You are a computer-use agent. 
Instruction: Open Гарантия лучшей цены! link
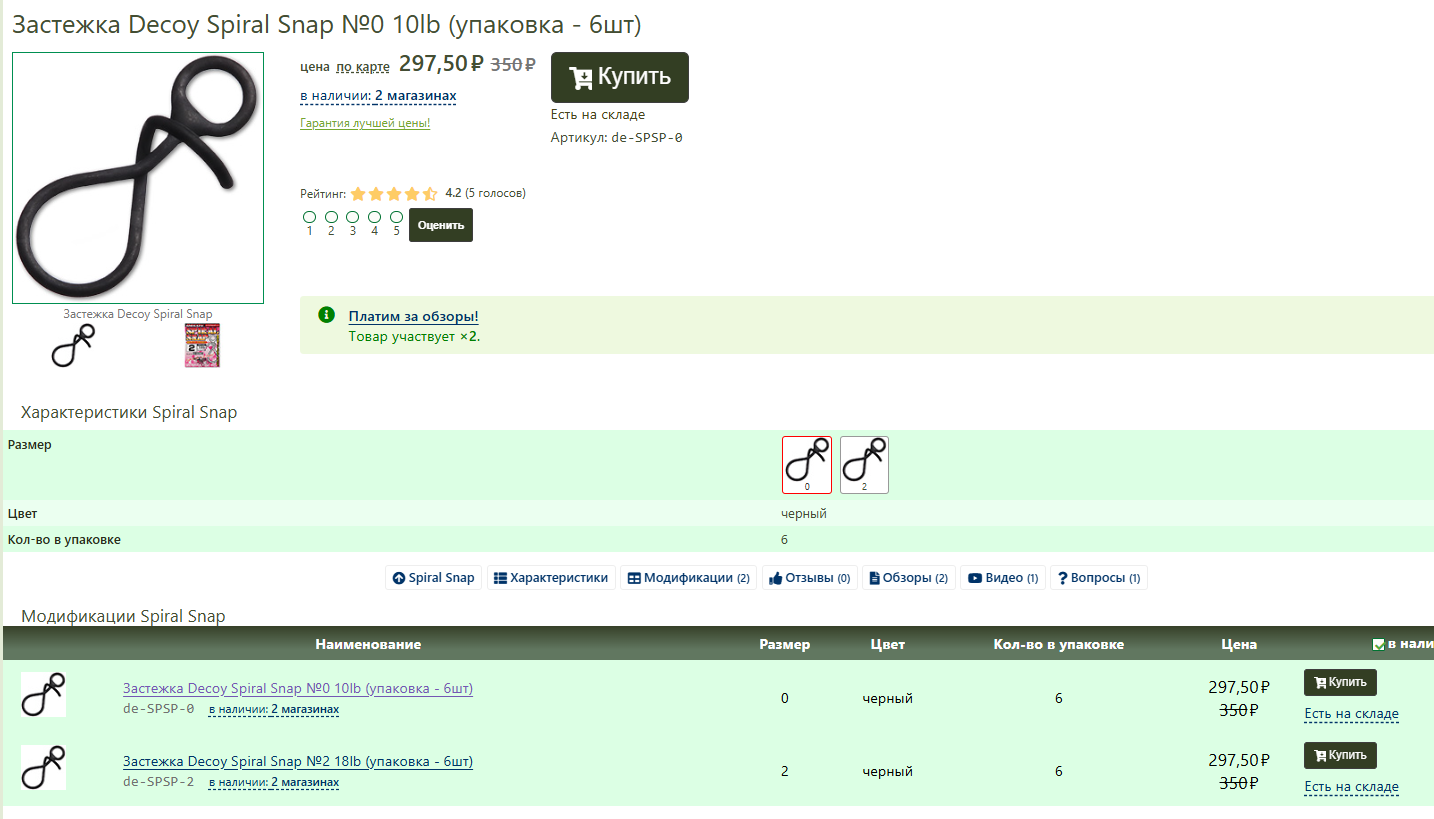[365, 123]
